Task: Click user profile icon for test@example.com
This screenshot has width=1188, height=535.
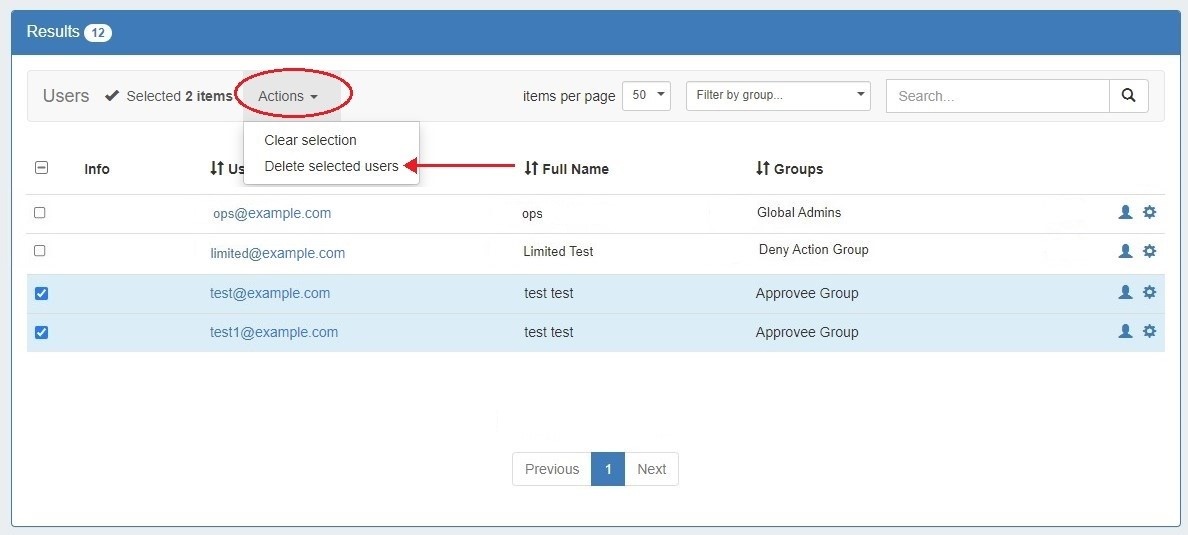Action: point(1125,292)
